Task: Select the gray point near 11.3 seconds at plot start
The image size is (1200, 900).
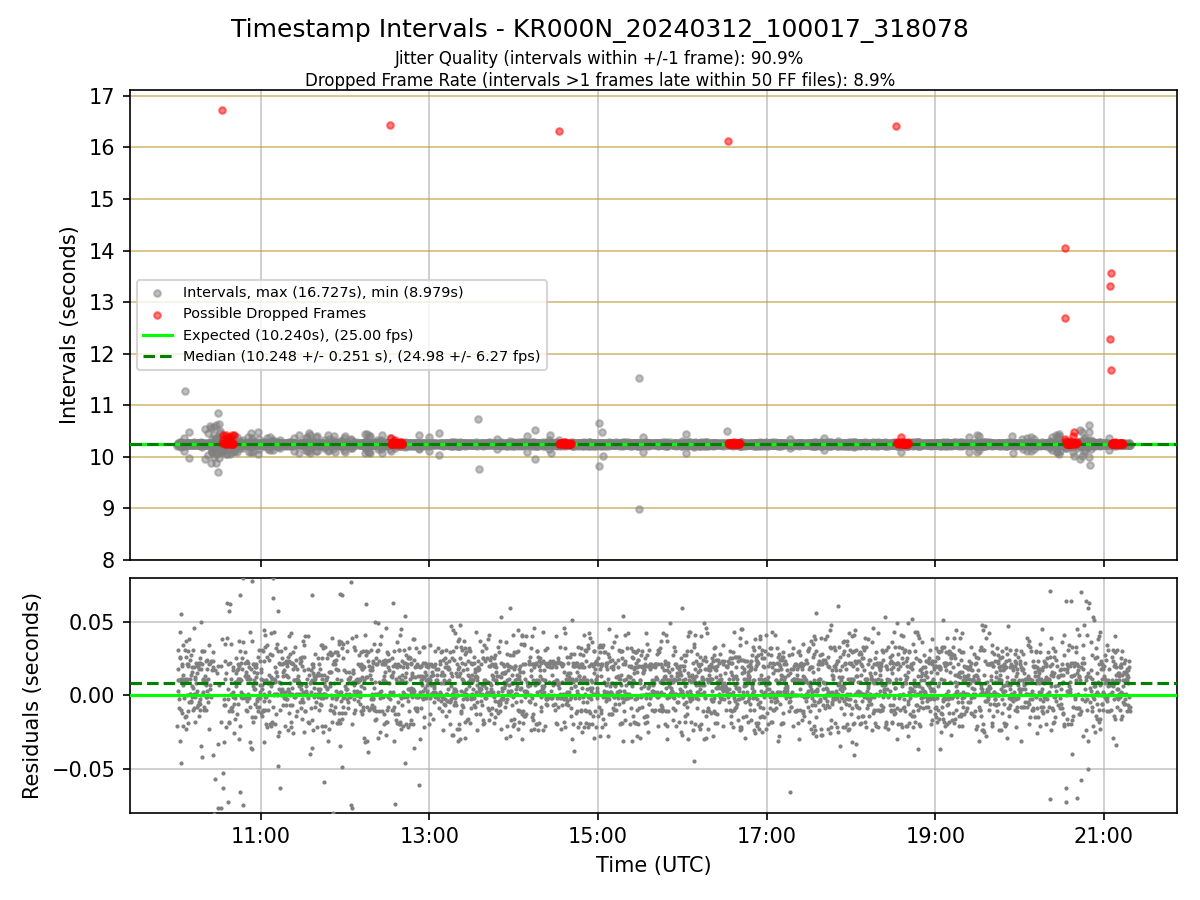Action: [x=185, y=391]
